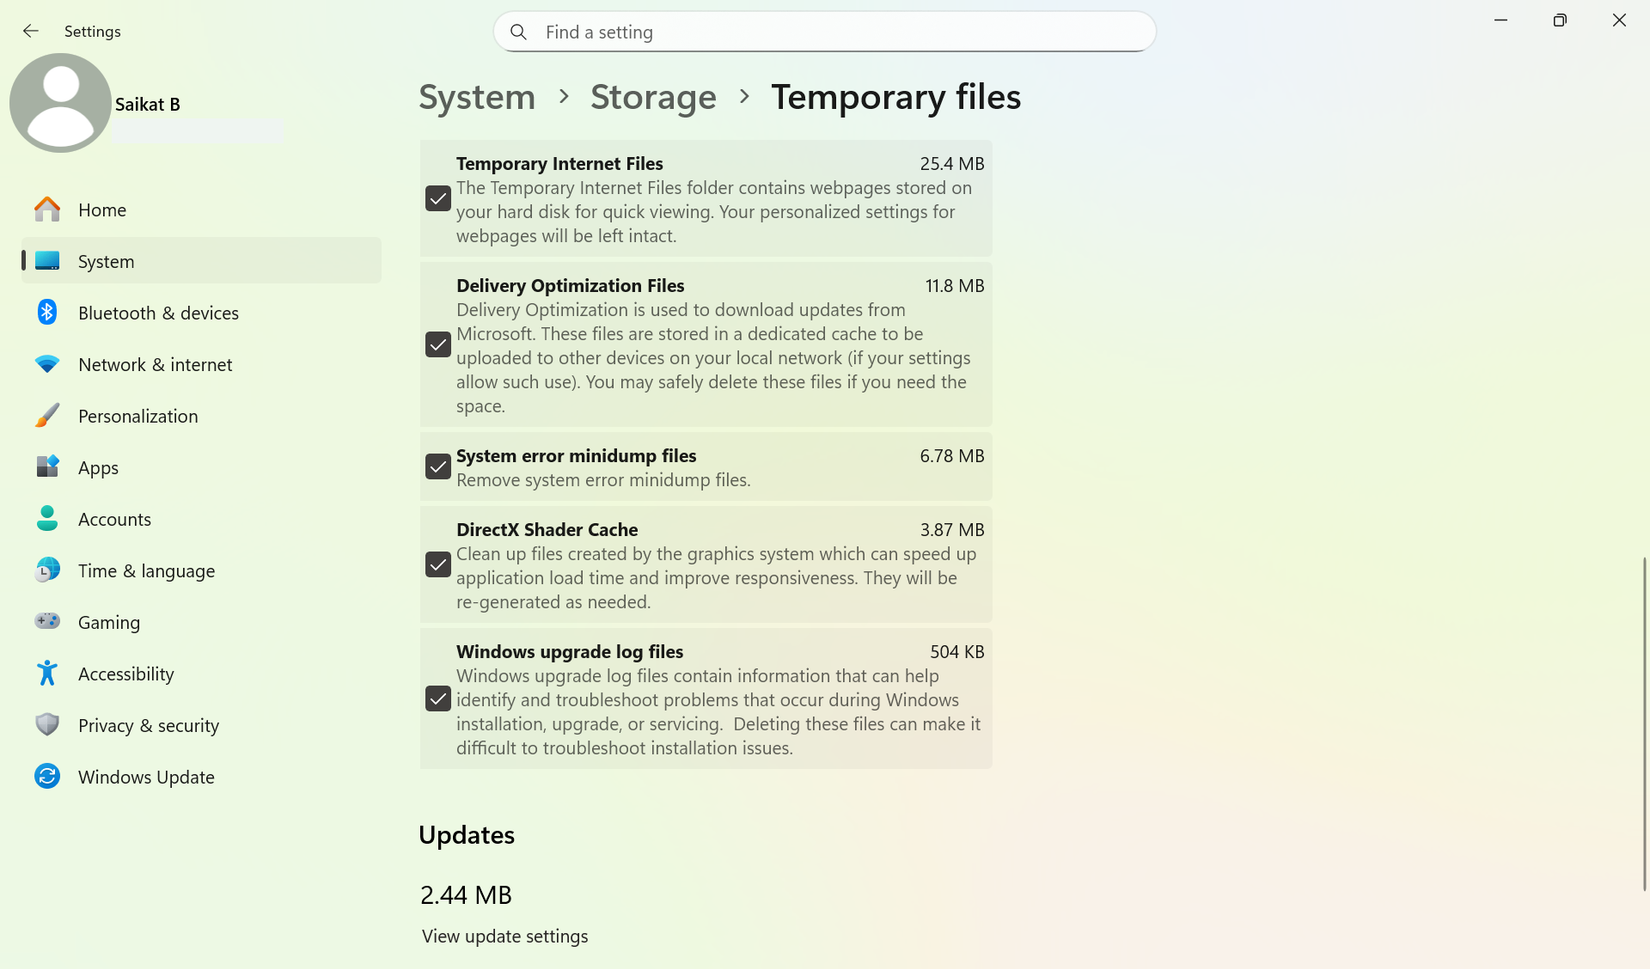Uncheck Temporary Internet Files checkbox
This screenshot has height=969, width=1650.
click(x=438, y=198)
